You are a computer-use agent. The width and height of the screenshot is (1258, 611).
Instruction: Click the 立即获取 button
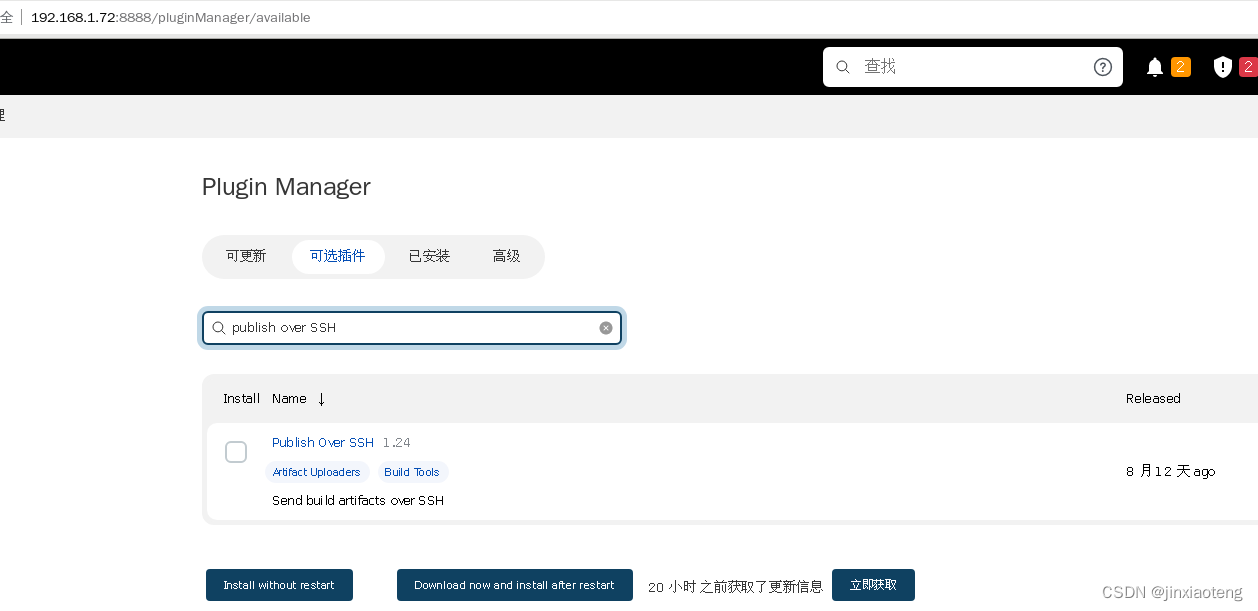pos(873,585)
